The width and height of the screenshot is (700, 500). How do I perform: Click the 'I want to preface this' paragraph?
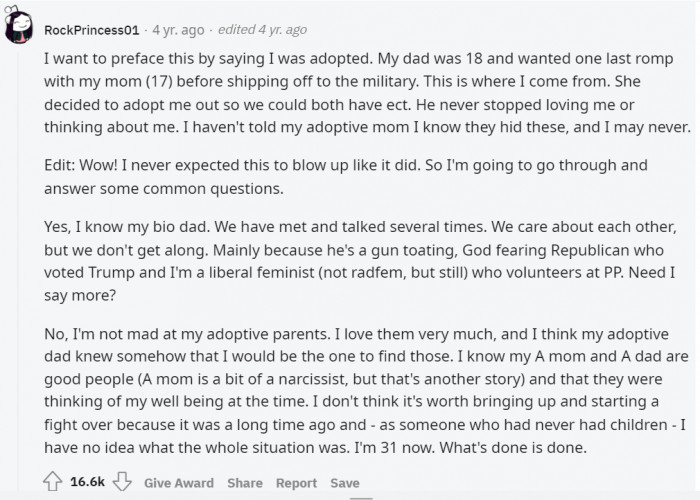pyautogui.click(x=367, y=93)
